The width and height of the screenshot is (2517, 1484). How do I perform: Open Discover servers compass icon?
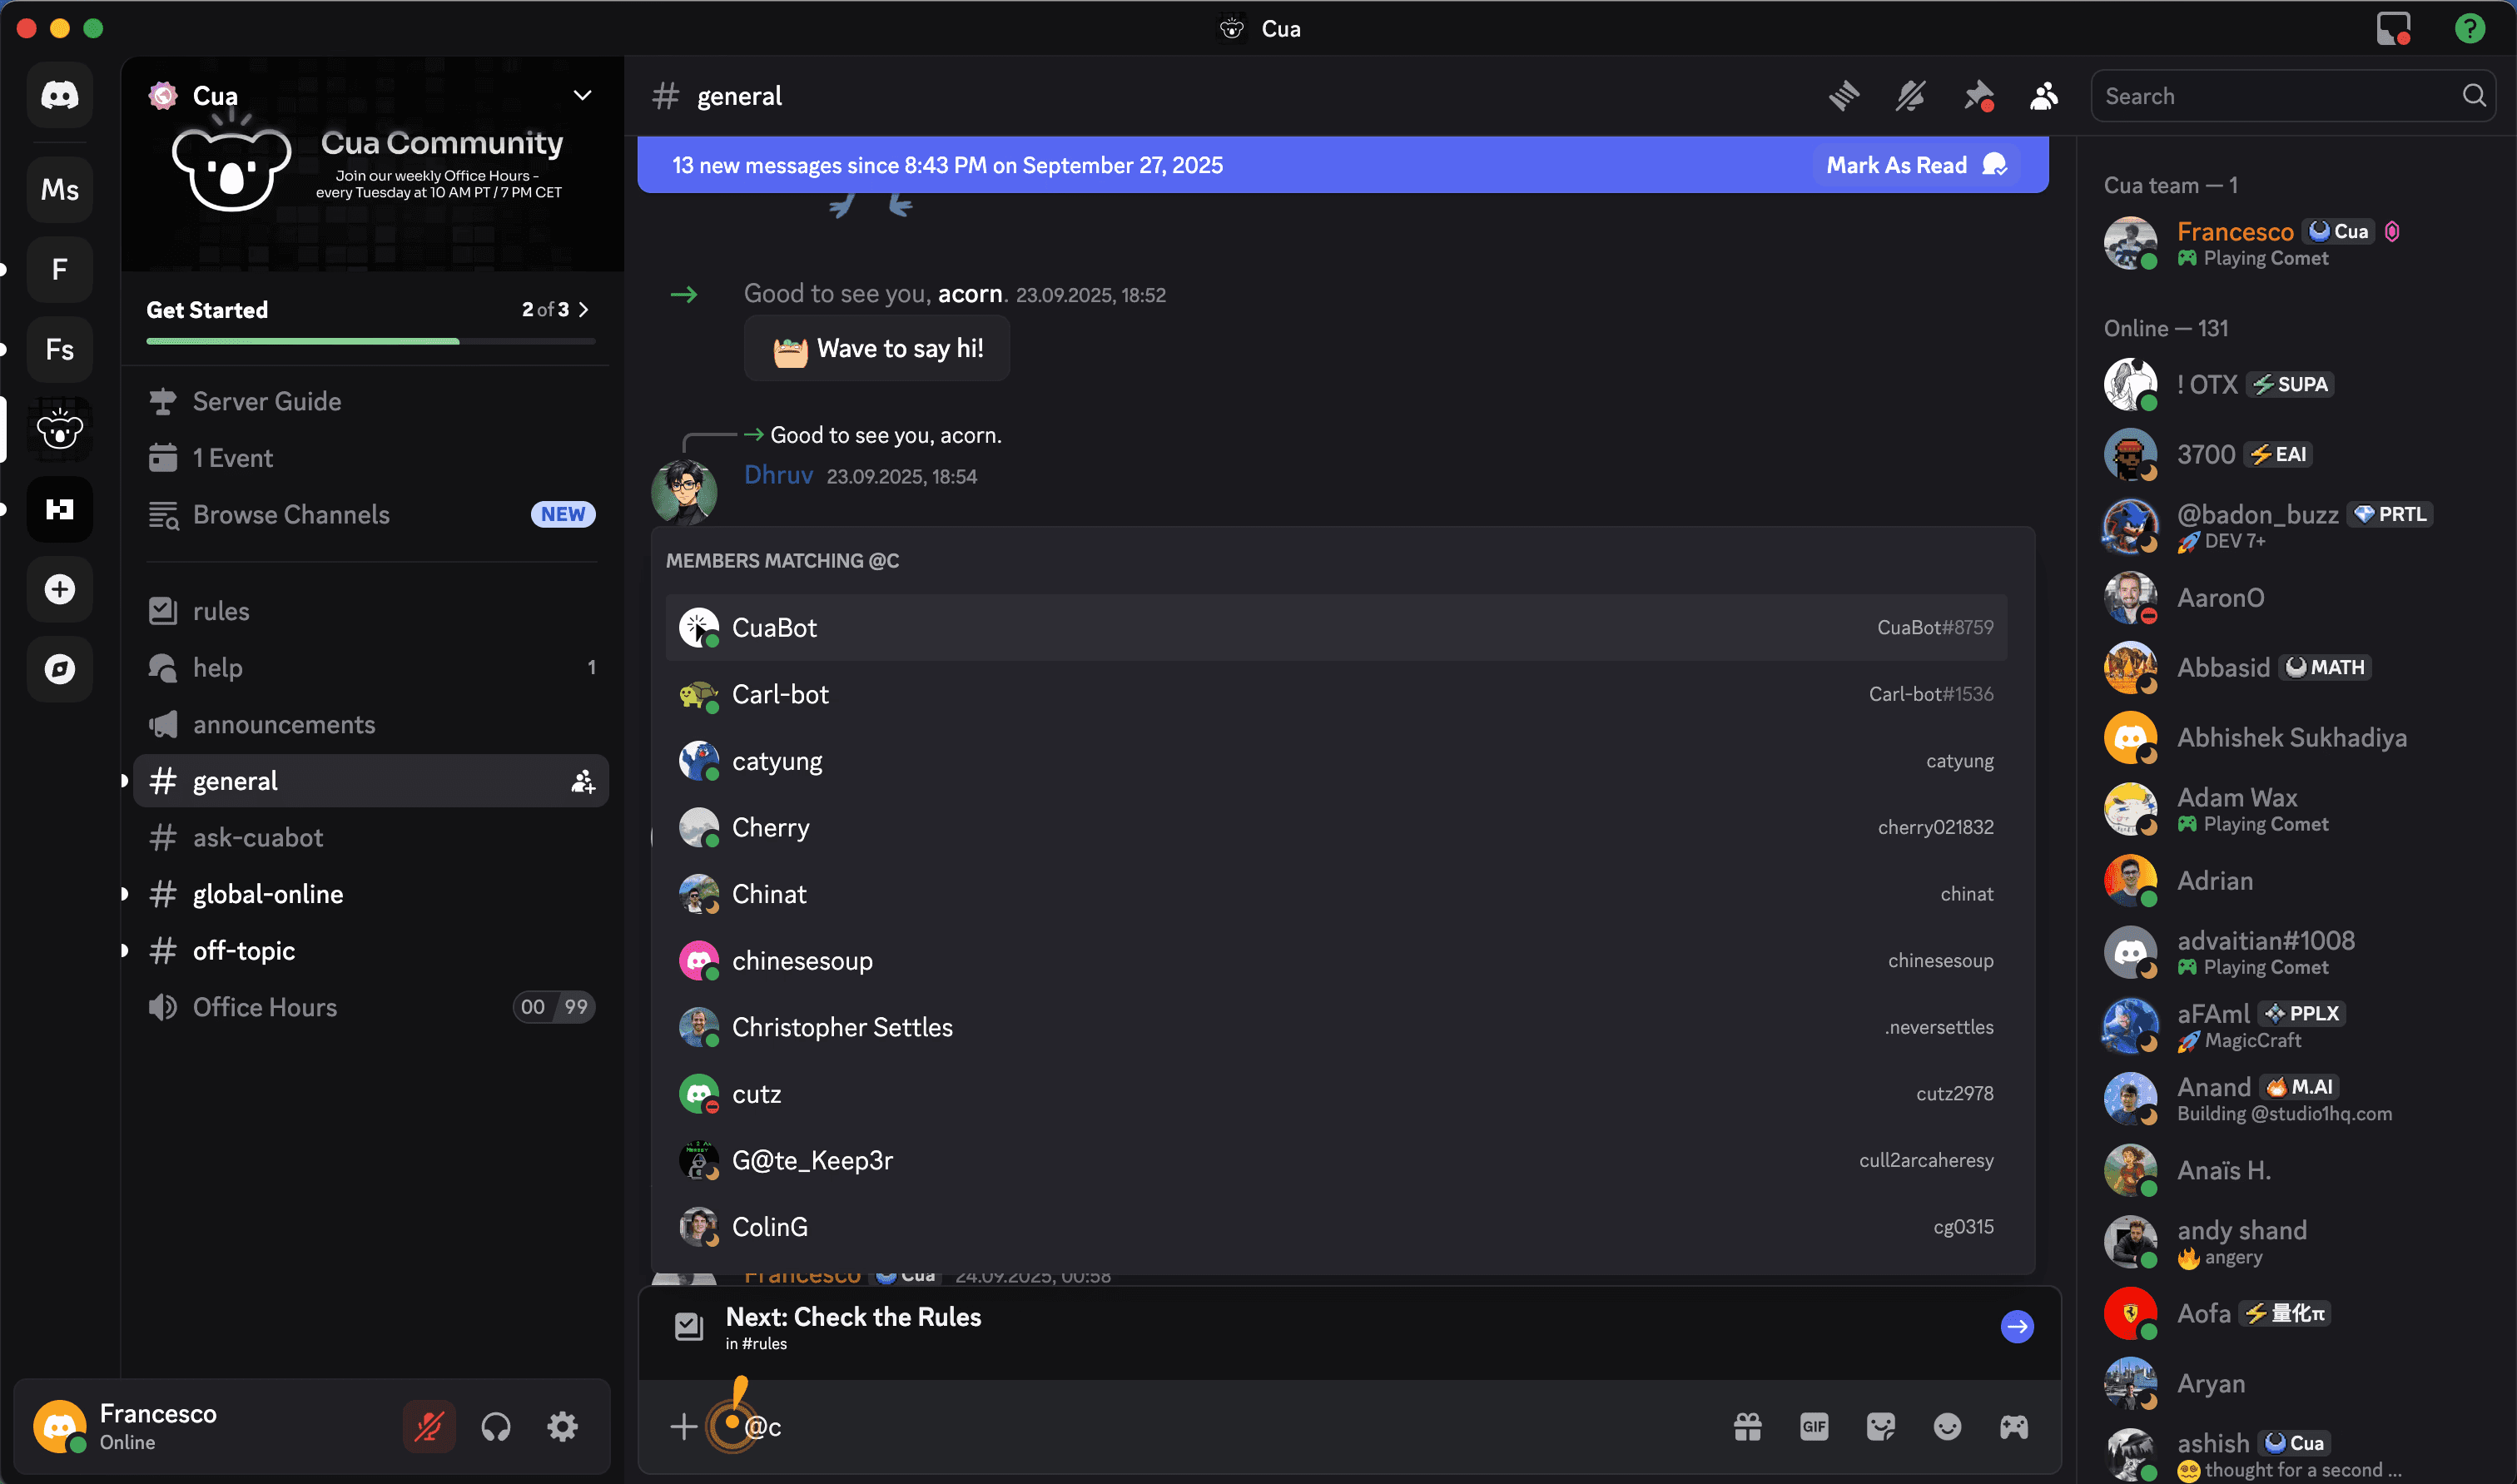click(60, 669)
